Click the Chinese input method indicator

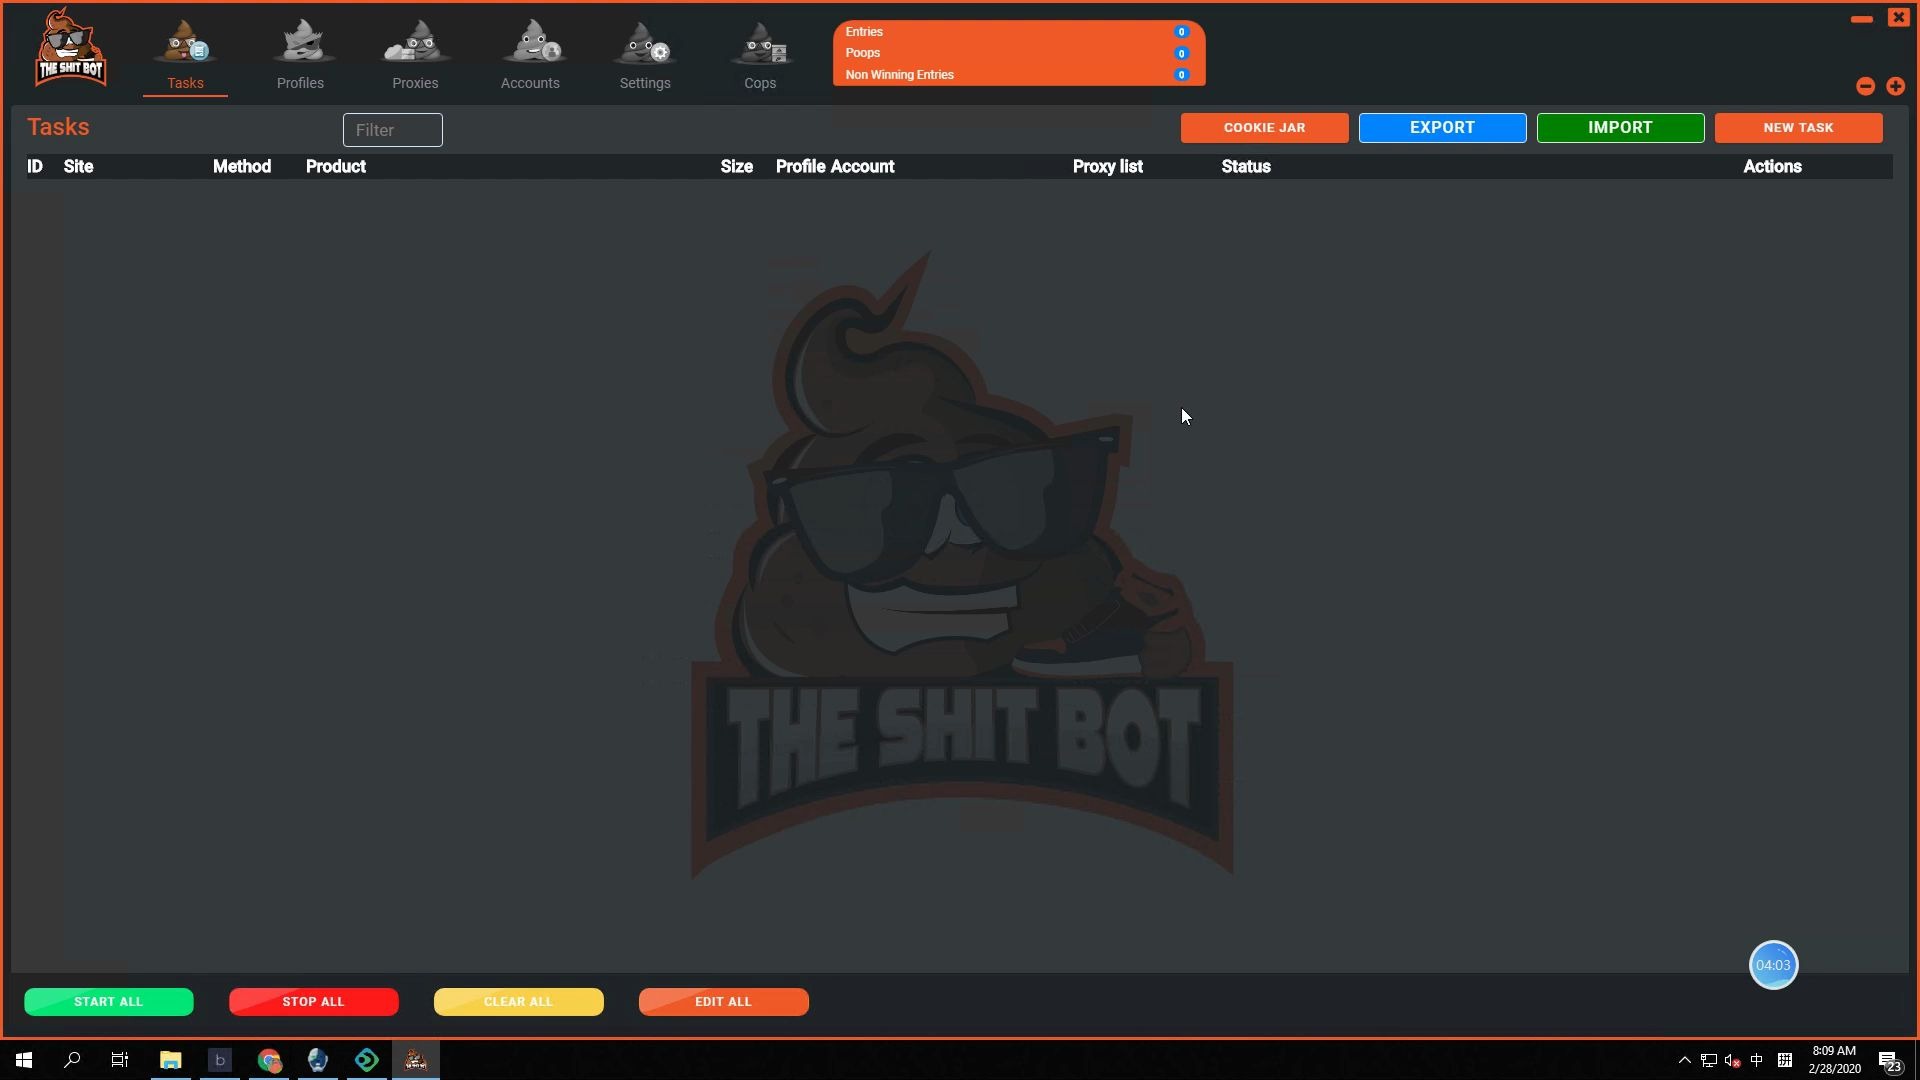(x=1757, y=1060)
